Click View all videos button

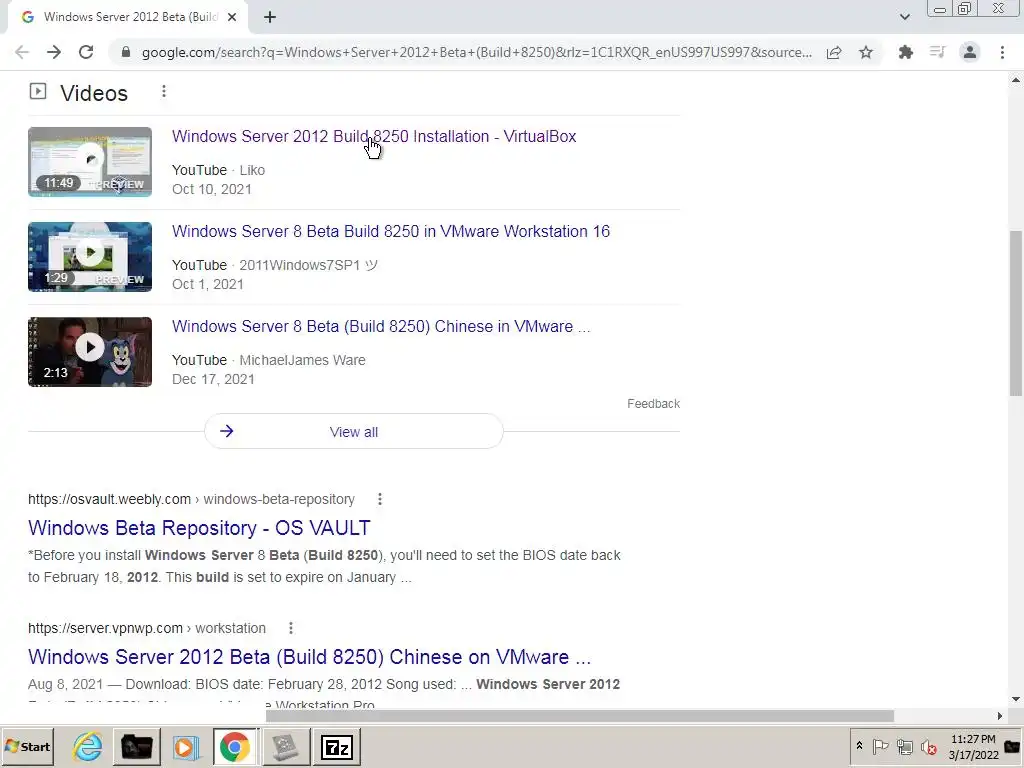tap(354, 432)
